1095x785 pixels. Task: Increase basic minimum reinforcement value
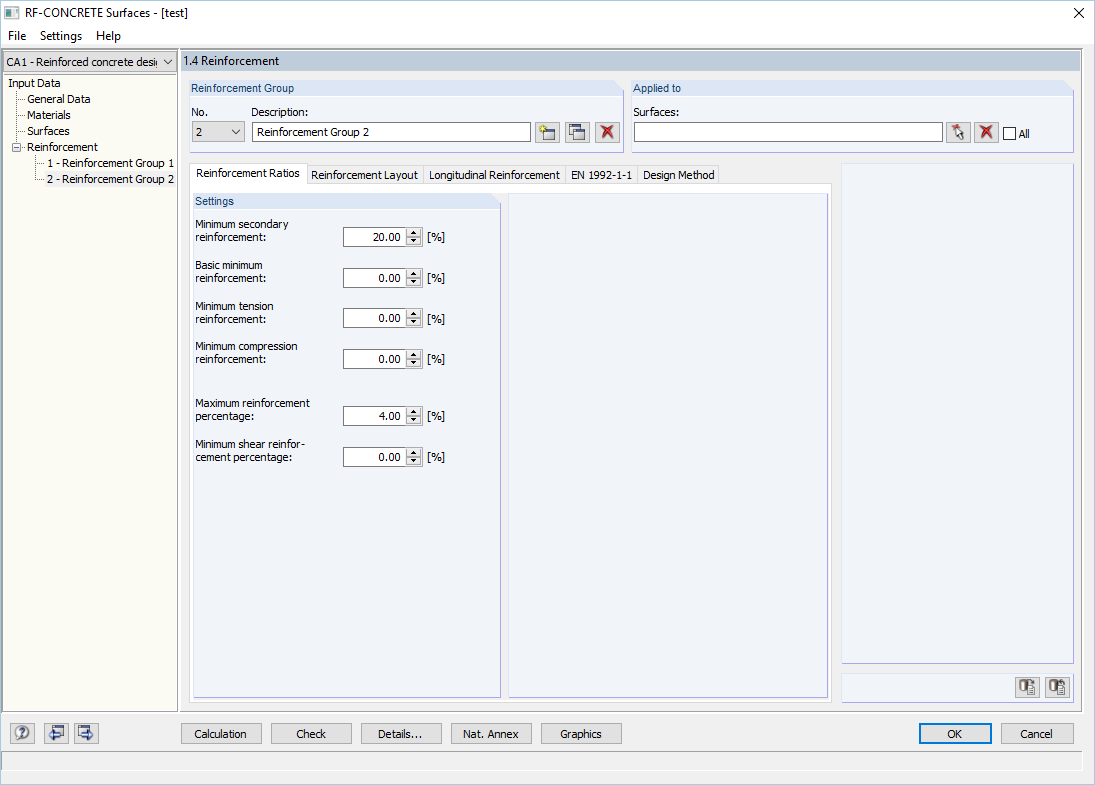(414, 274)
